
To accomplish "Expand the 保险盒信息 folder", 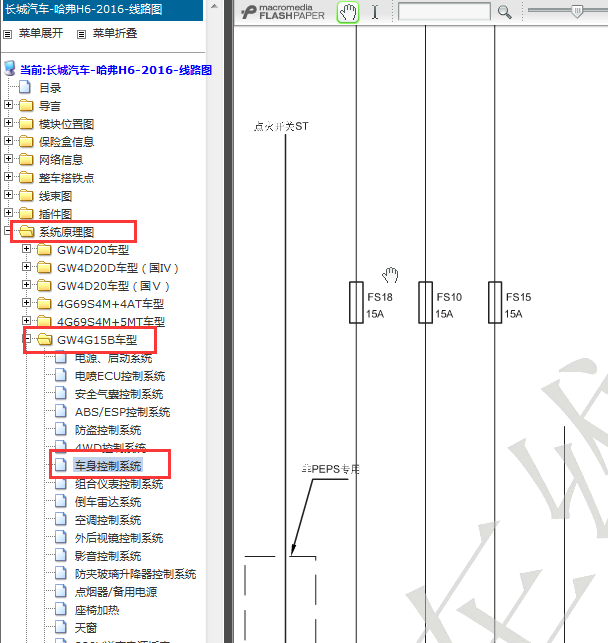I will click(8, 141).
